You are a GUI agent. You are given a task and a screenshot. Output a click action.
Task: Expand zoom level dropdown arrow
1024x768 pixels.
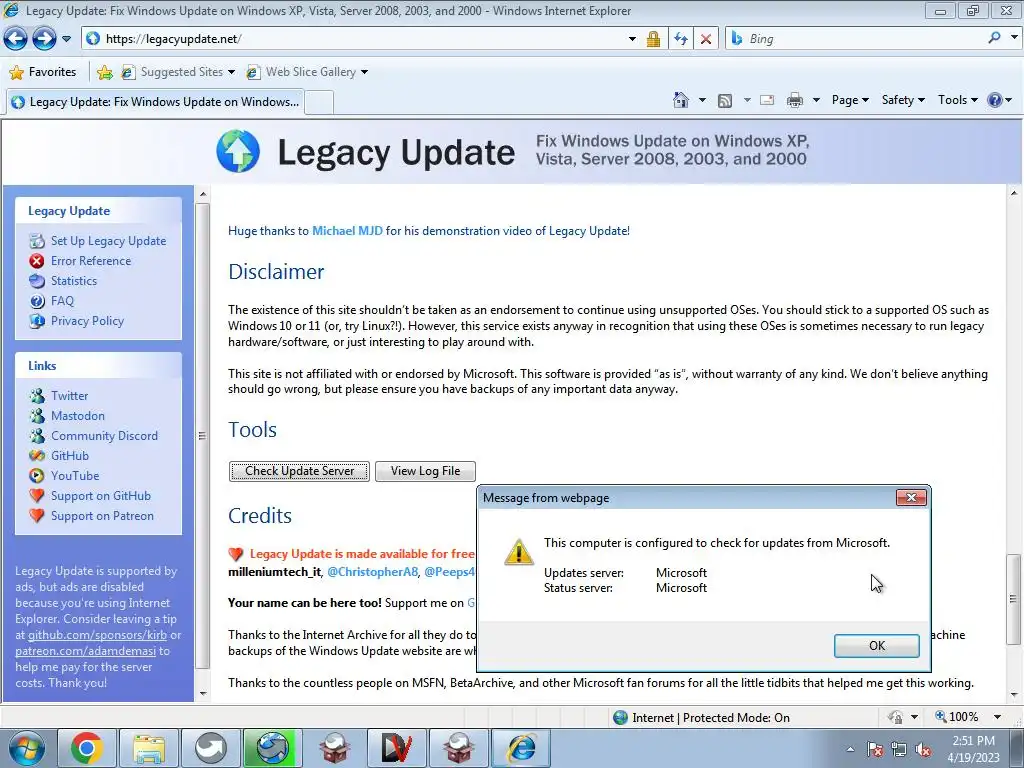[997, 717]
